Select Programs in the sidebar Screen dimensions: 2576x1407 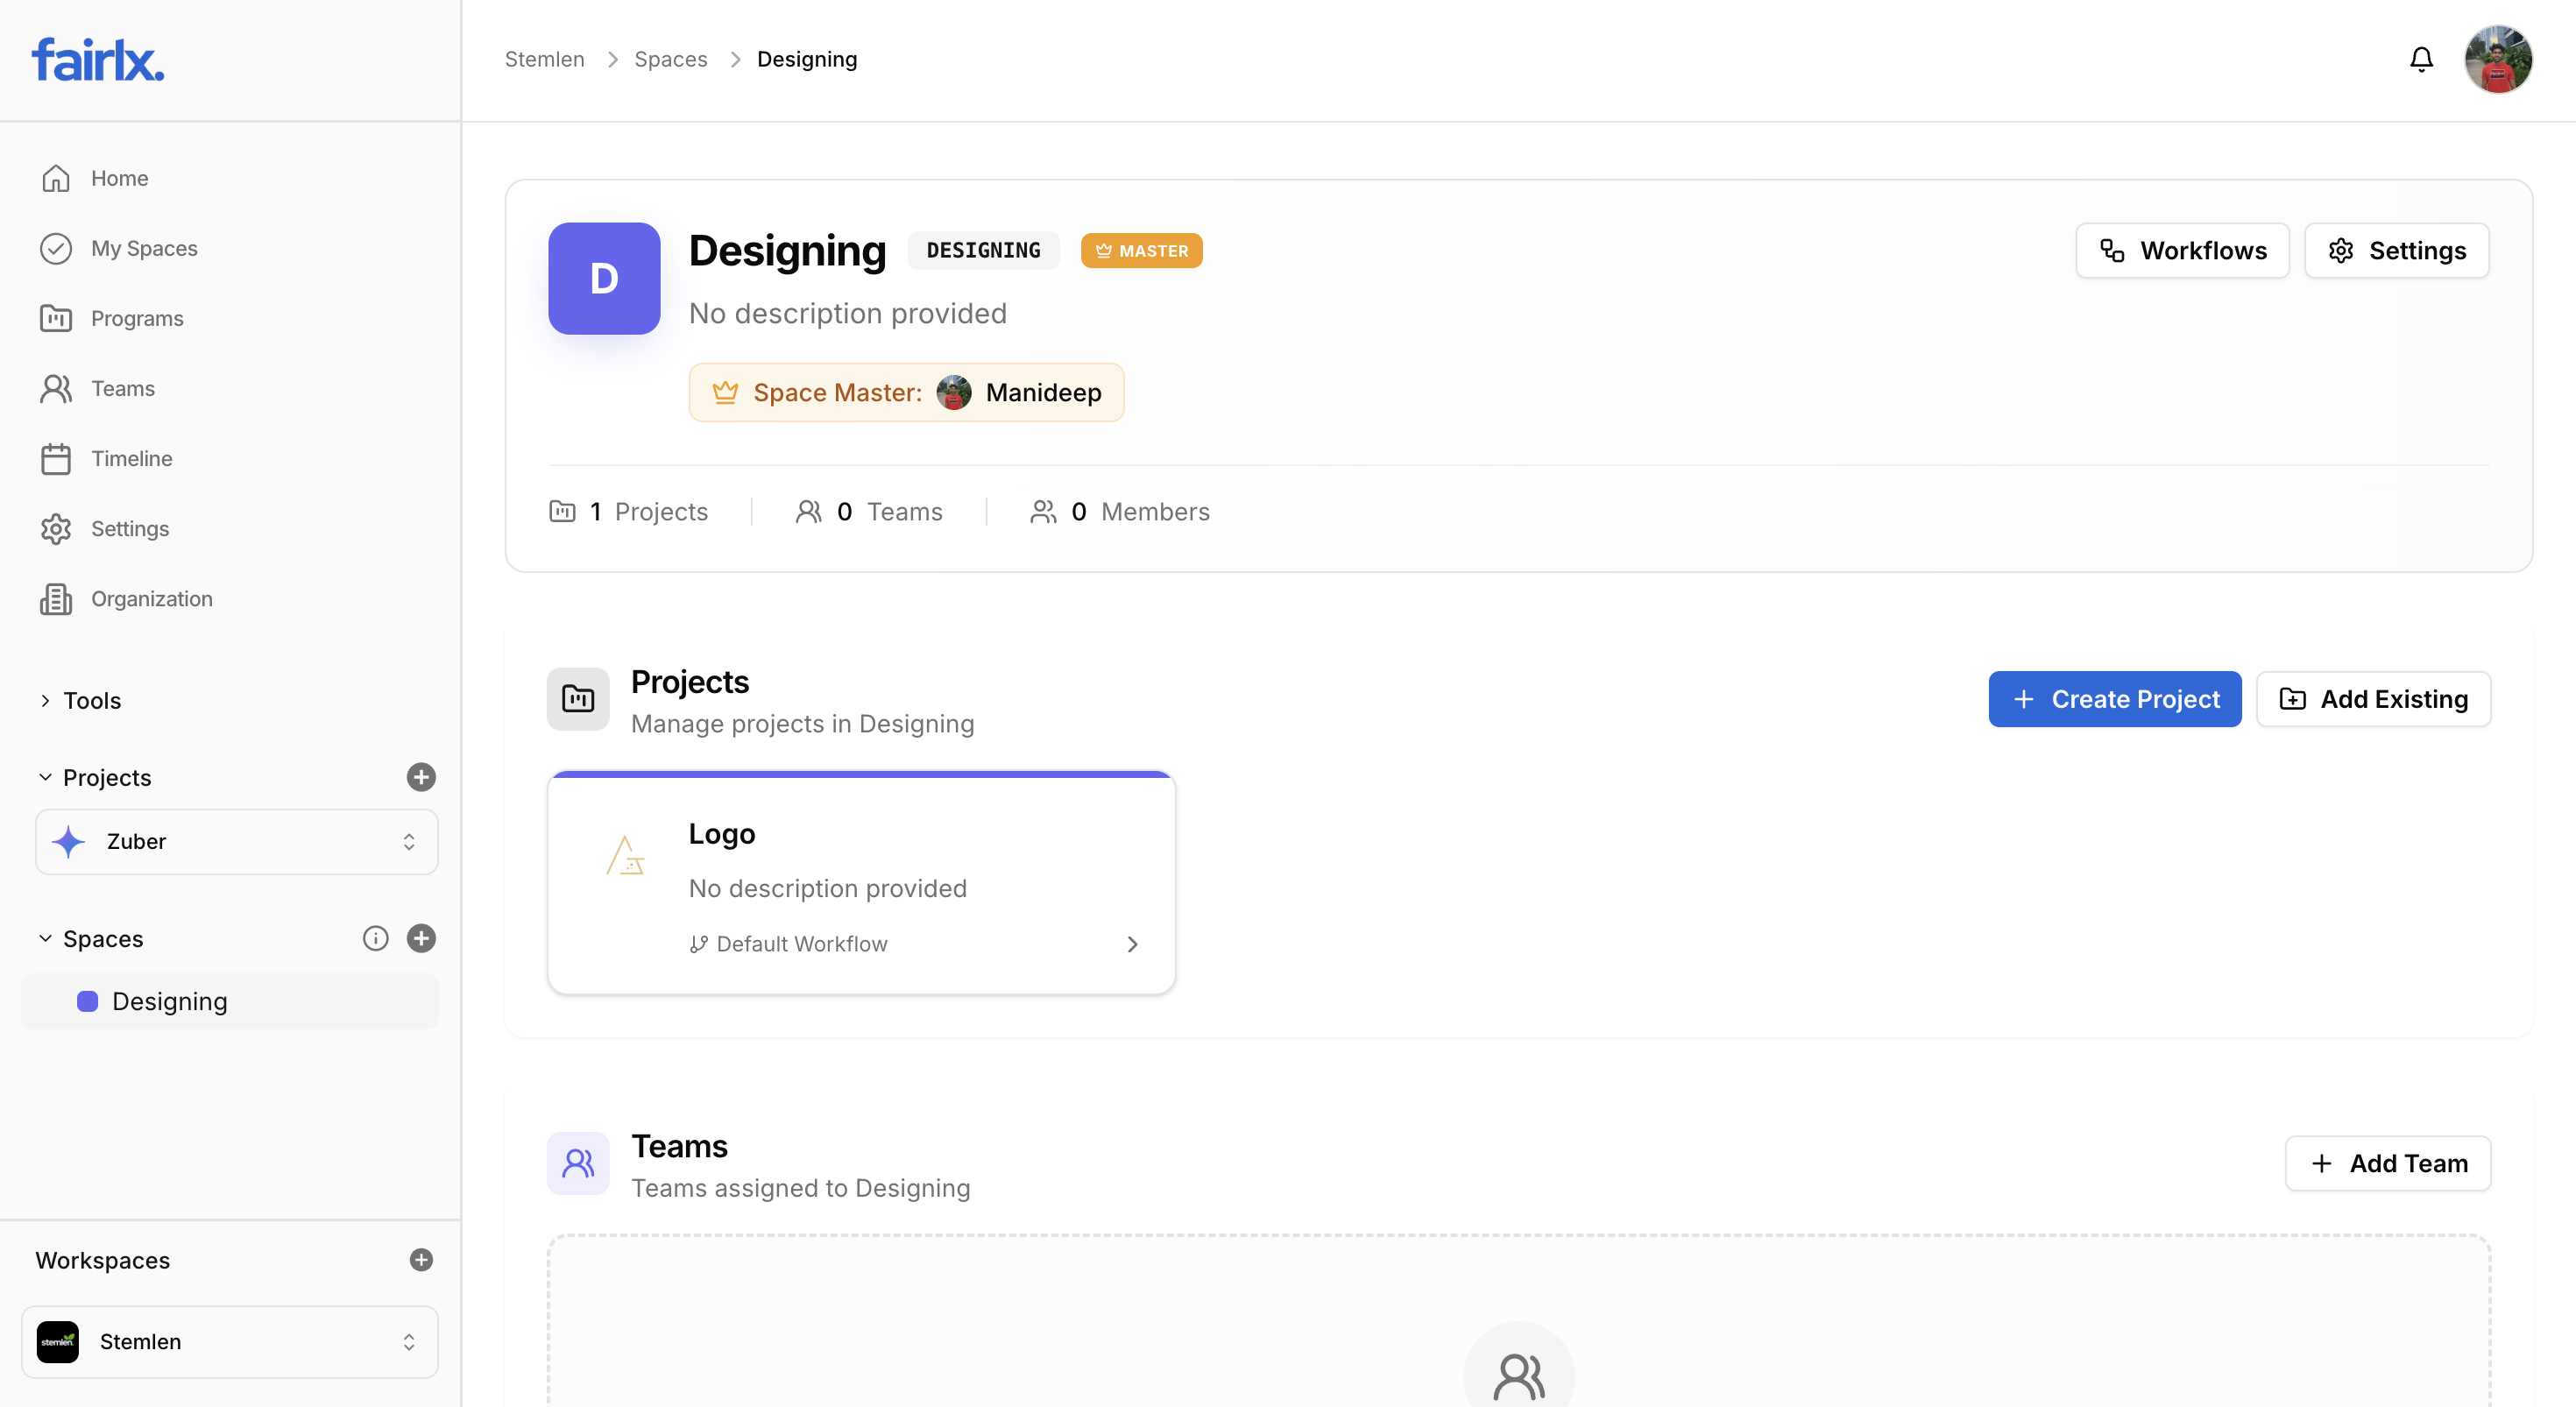138,318
